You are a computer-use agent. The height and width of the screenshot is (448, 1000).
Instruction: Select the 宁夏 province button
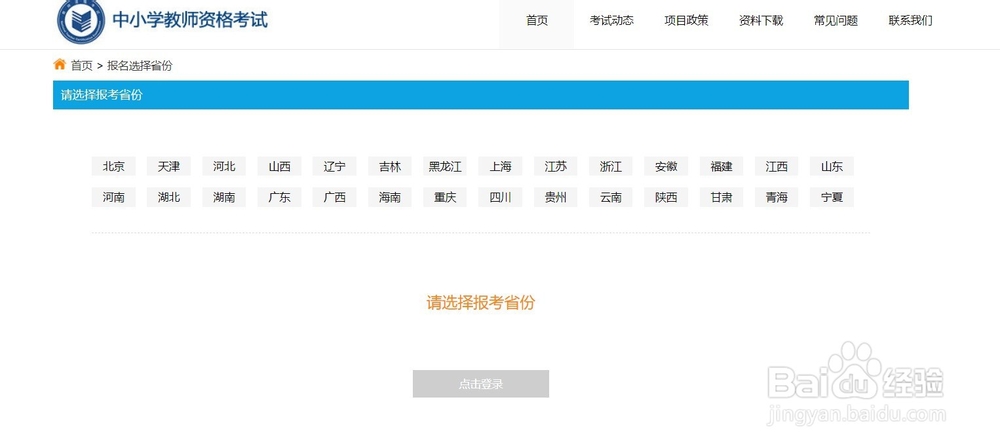(x=832, y=197)
